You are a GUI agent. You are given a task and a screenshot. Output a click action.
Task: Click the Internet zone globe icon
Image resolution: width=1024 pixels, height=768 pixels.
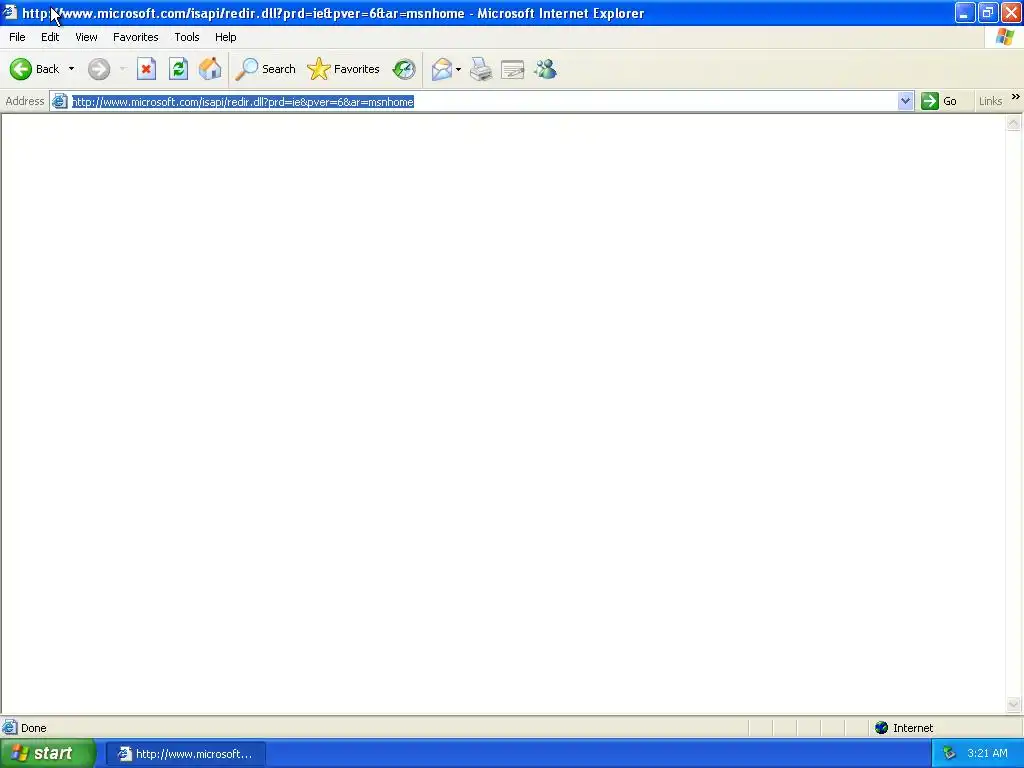pos(882,728)
